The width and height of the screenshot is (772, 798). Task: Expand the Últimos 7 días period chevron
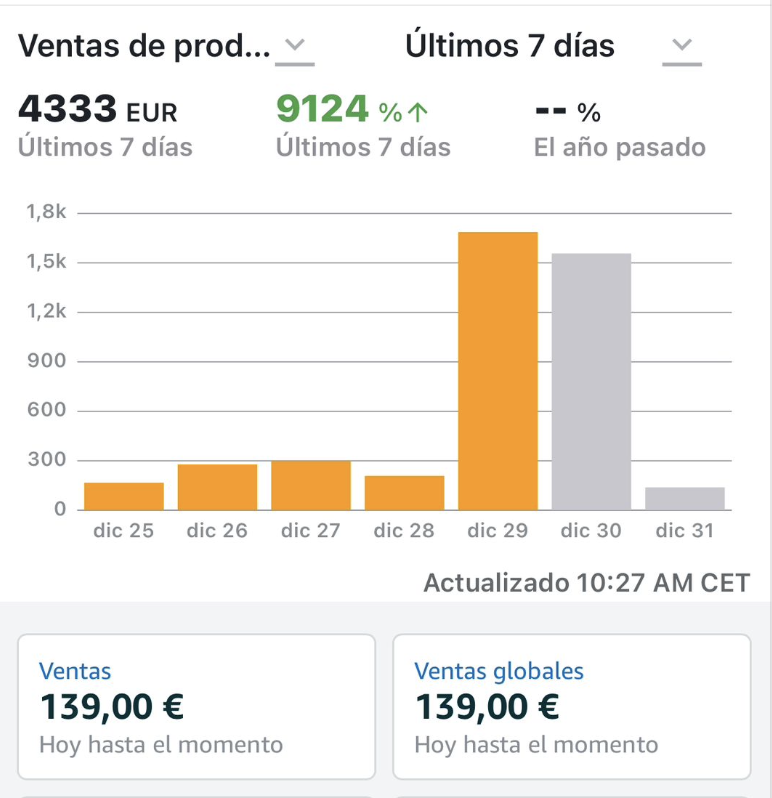coord(681,46)
